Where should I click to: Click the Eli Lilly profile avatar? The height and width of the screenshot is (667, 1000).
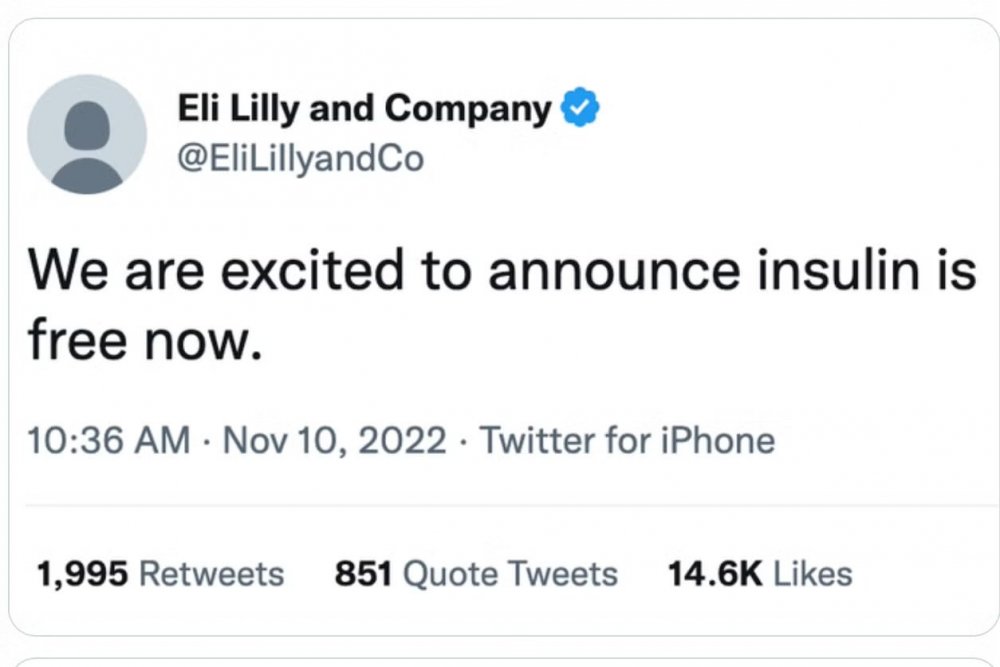coord(87,134)
